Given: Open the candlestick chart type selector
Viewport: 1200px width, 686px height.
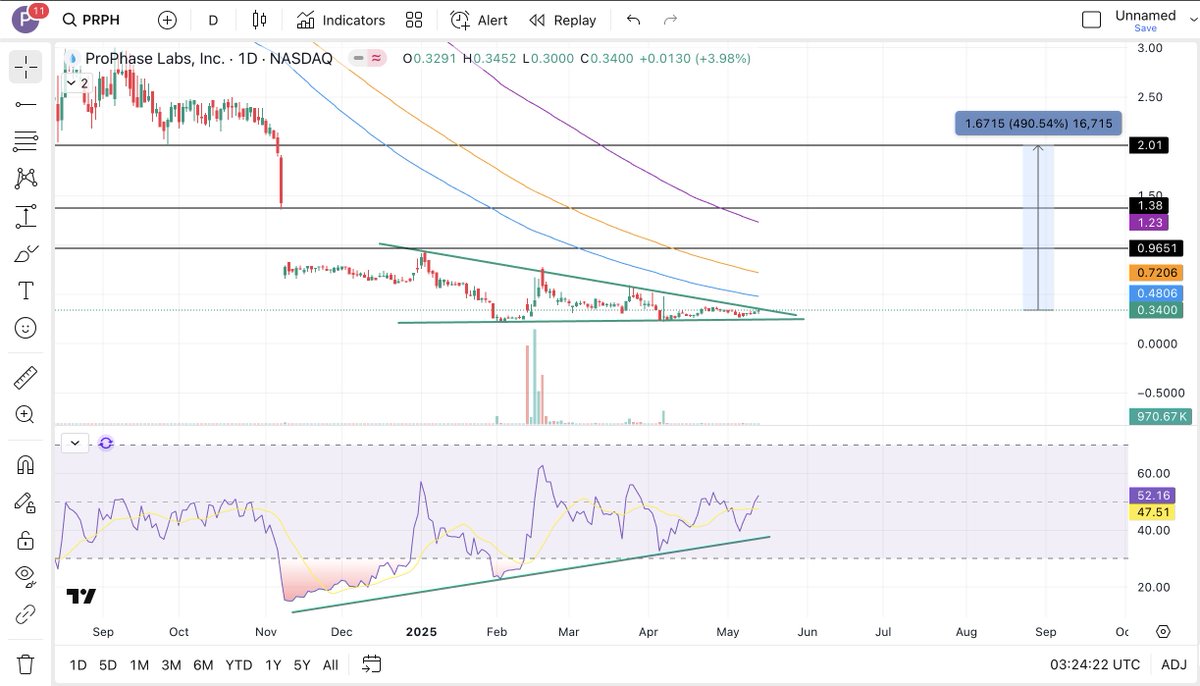Looking at the screenshot, I should pos(260,20).
